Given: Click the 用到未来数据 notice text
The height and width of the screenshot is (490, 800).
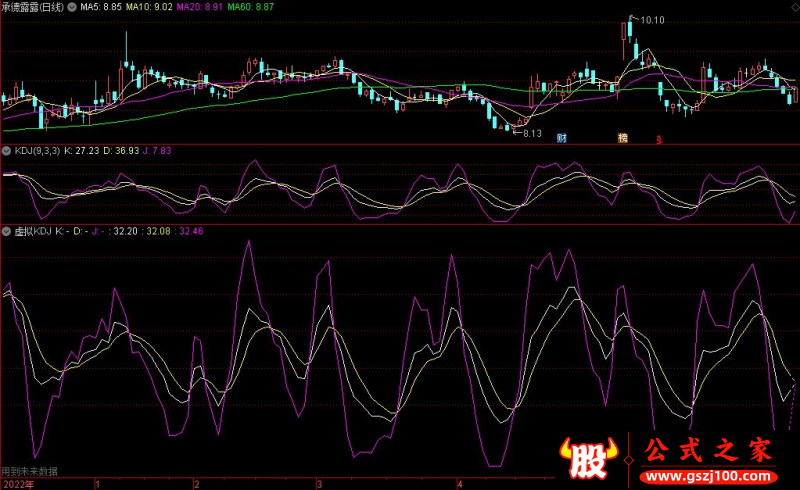Looking at the screenshot, I should 30,471.
